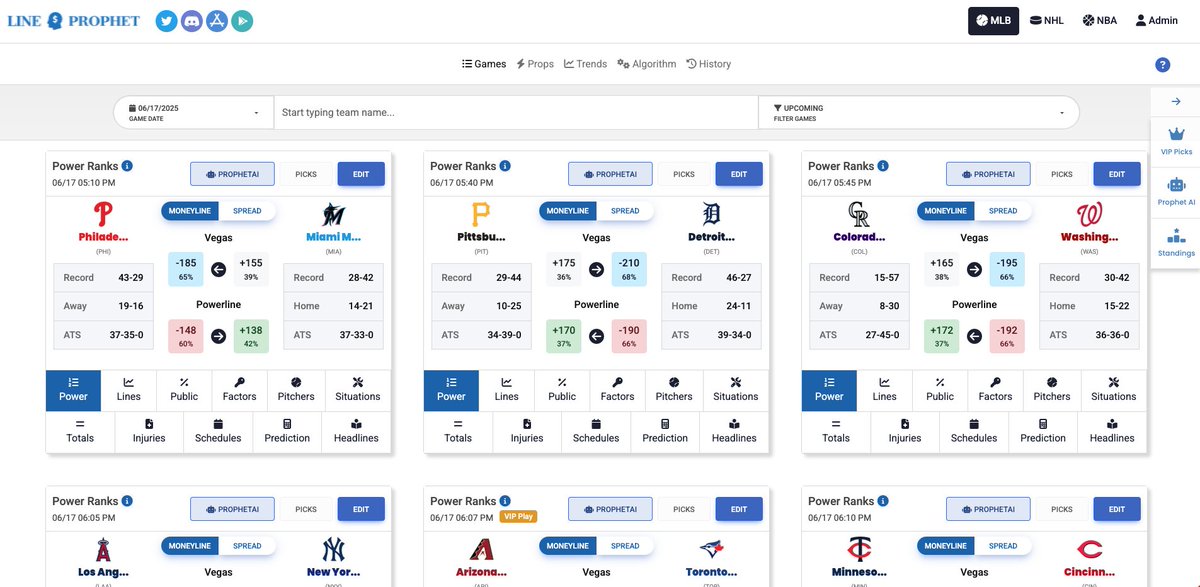Open the History tab
This screenshot has height=587, width=1200.
click(709, 64)
